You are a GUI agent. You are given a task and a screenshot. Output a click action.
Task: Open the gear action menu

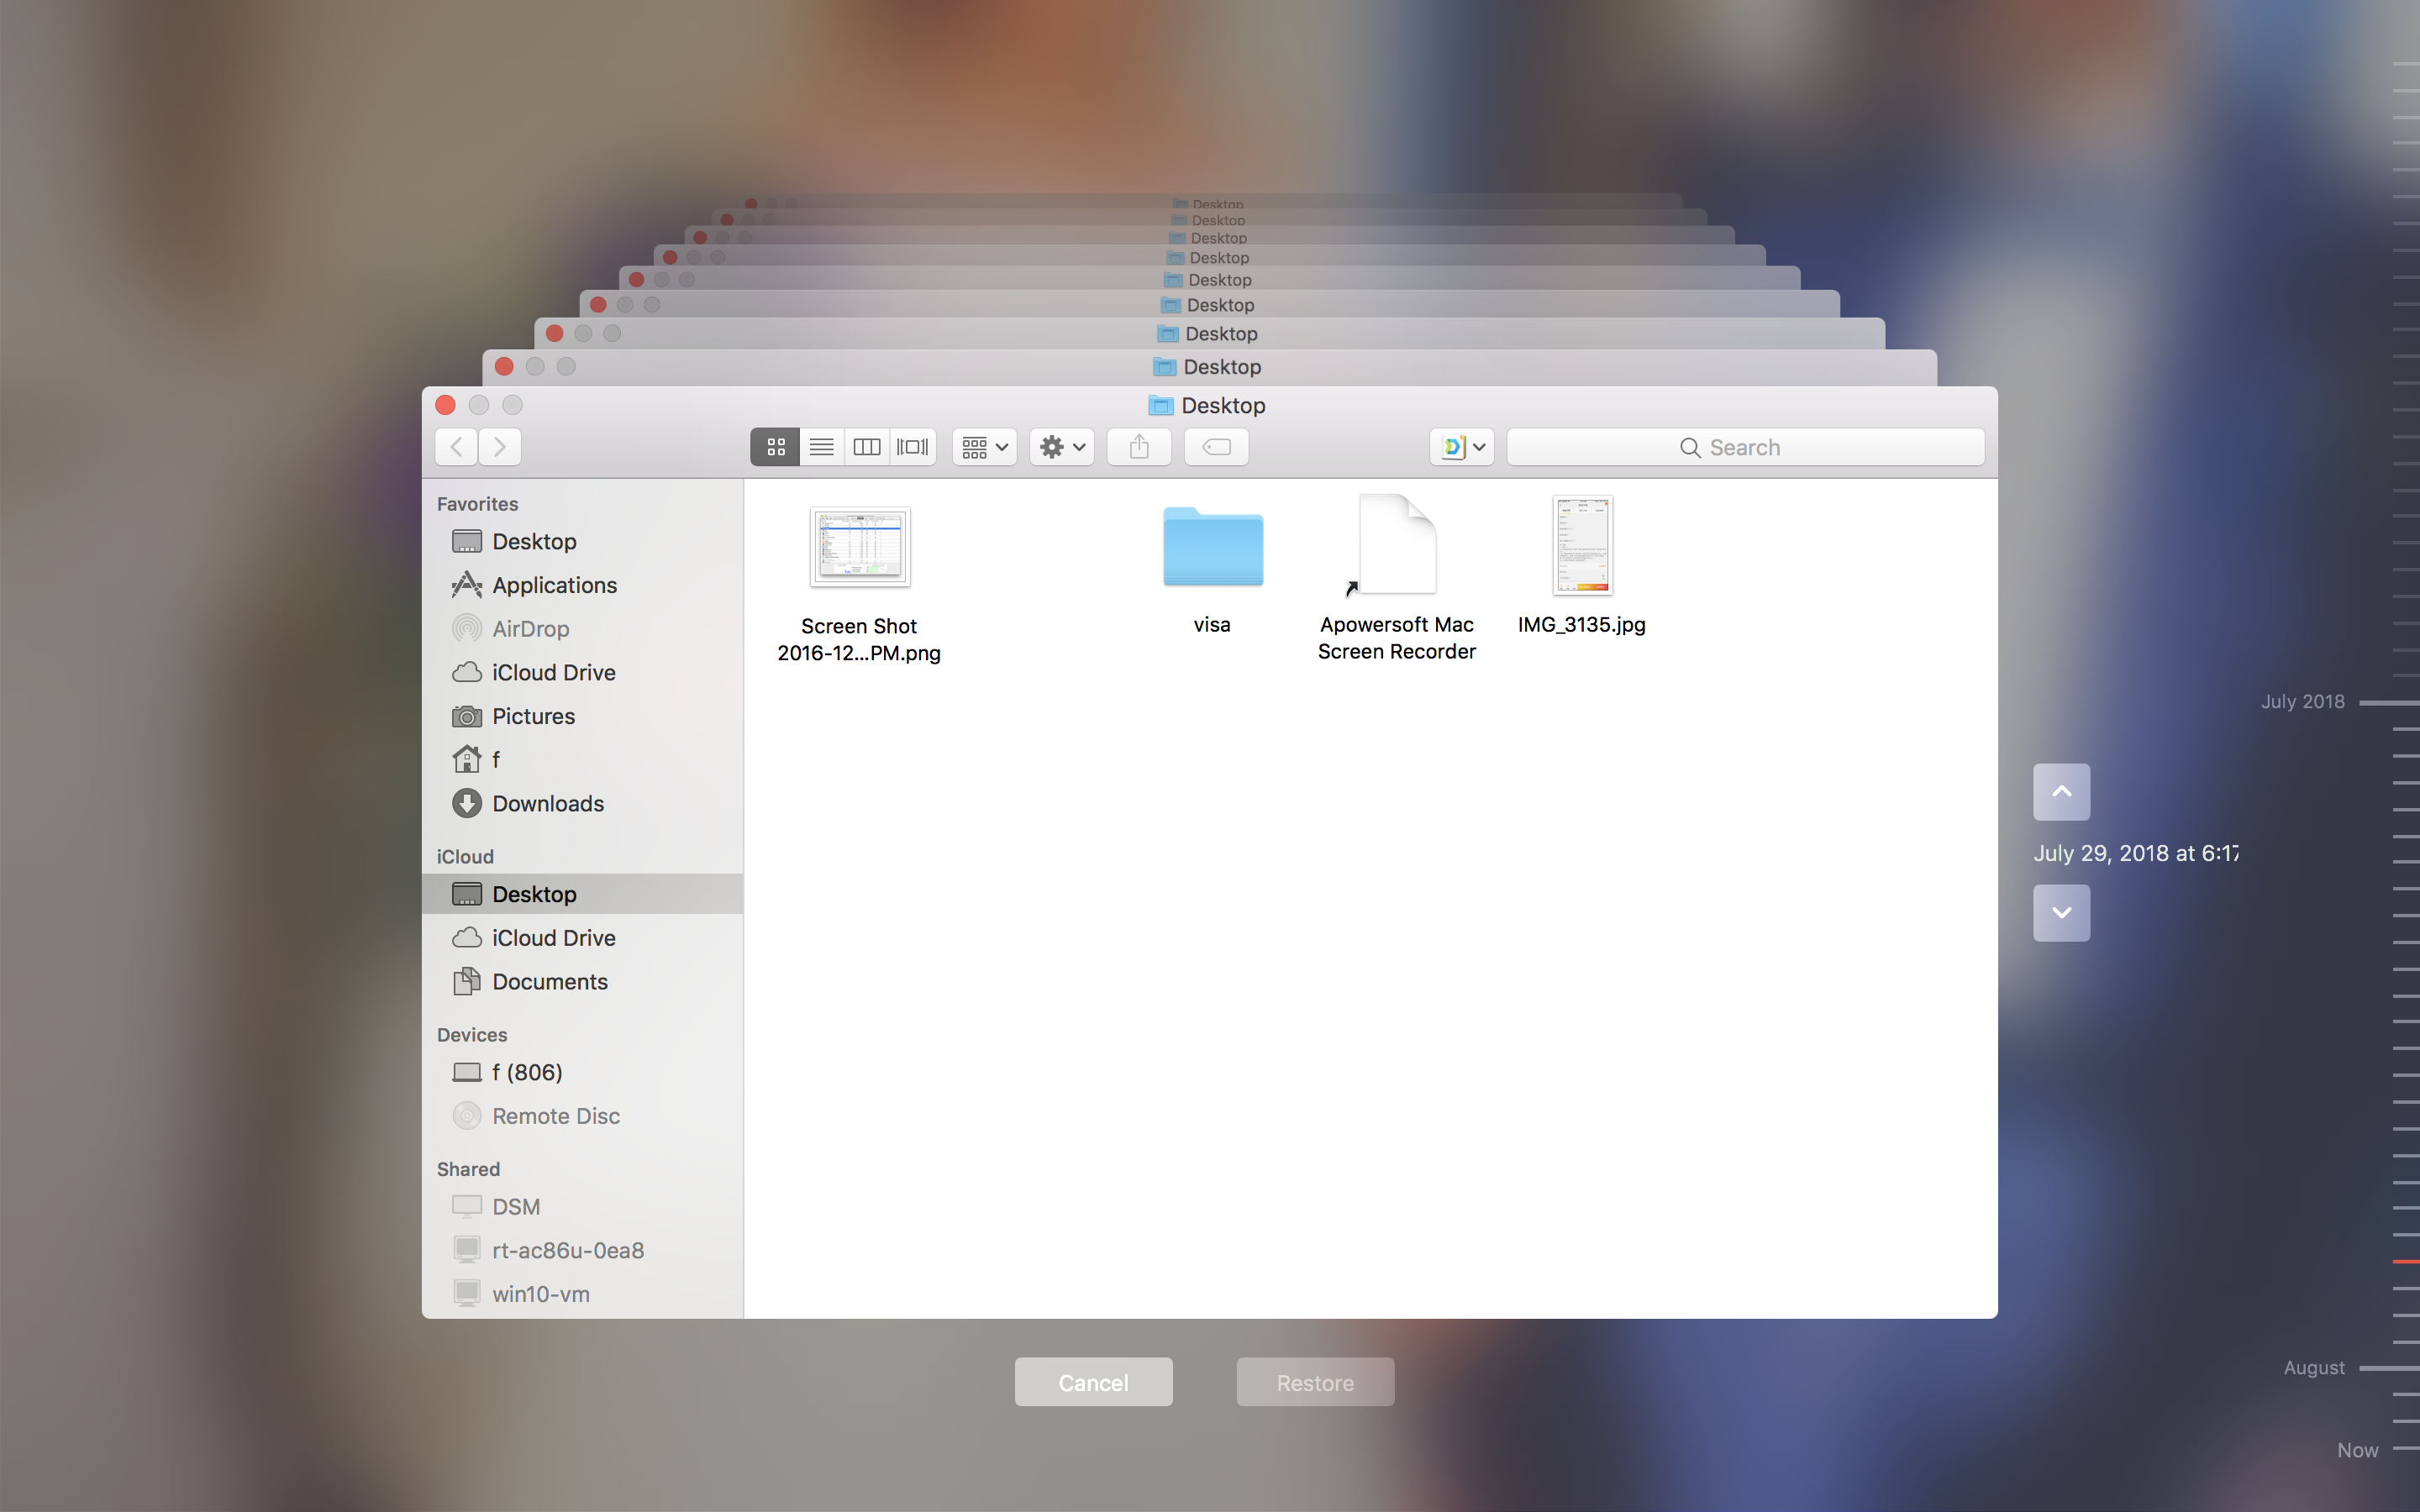pyautogui.click(x=1062, y=447)
